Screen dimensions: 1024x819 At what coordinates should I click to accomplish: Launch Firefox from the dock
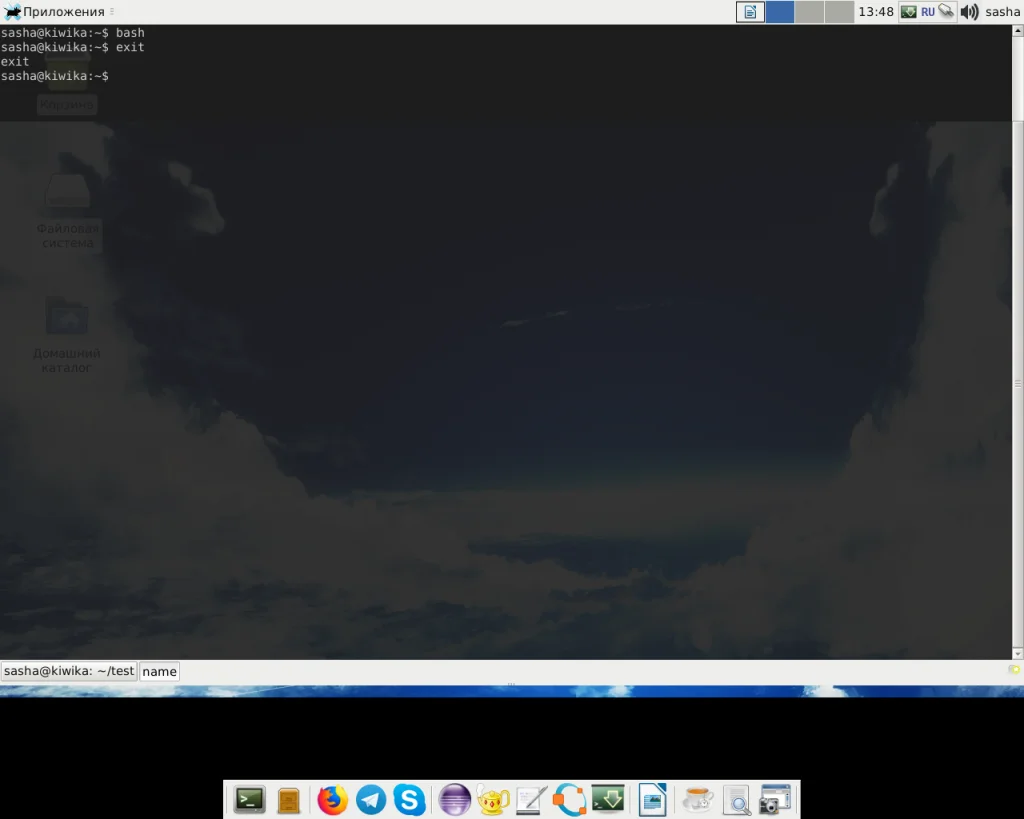(332, 799)
